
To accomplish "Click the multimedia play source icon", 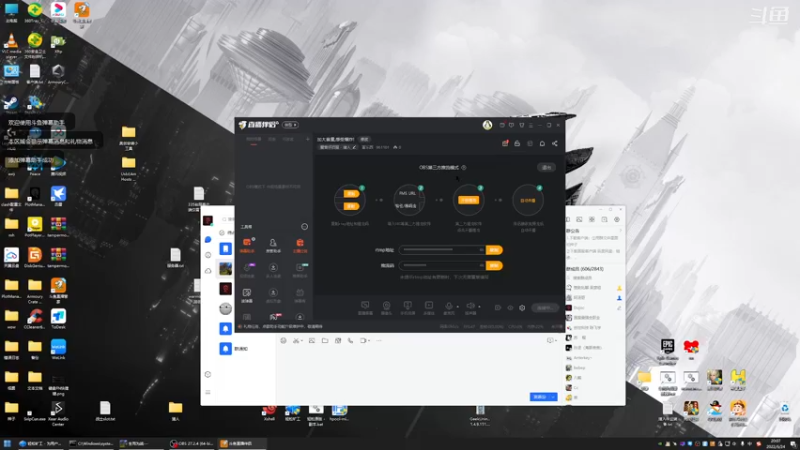I will [x=429, y=305].
